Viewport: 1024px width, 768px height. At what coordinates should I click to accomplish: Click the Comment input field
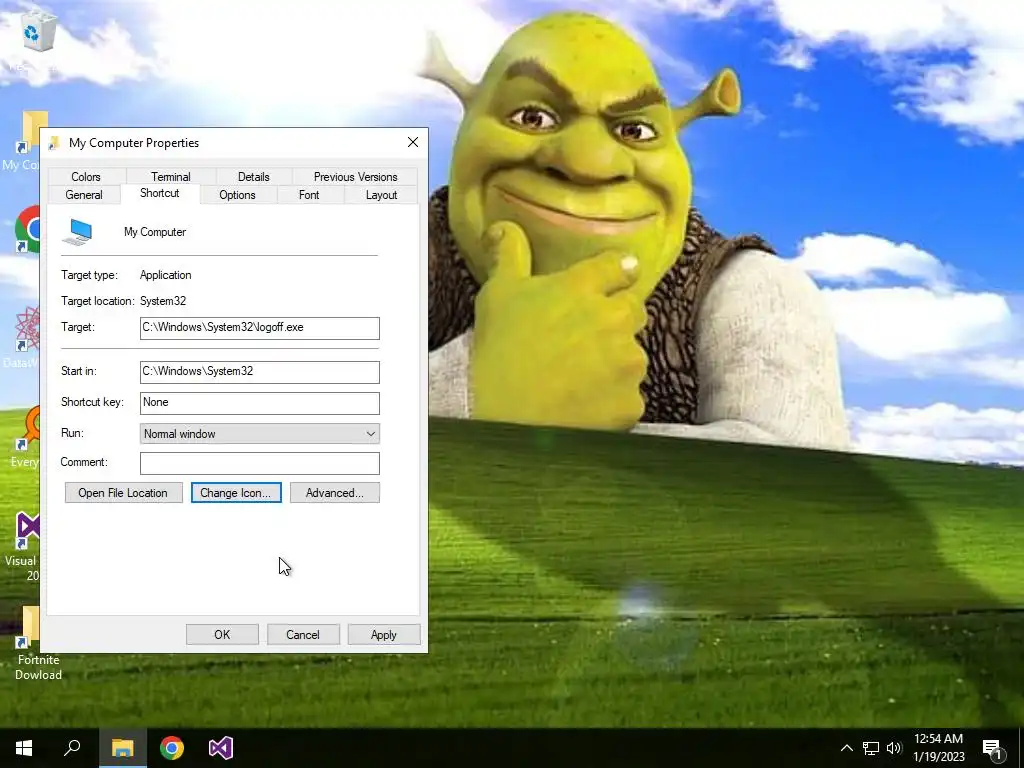point(259,463)
